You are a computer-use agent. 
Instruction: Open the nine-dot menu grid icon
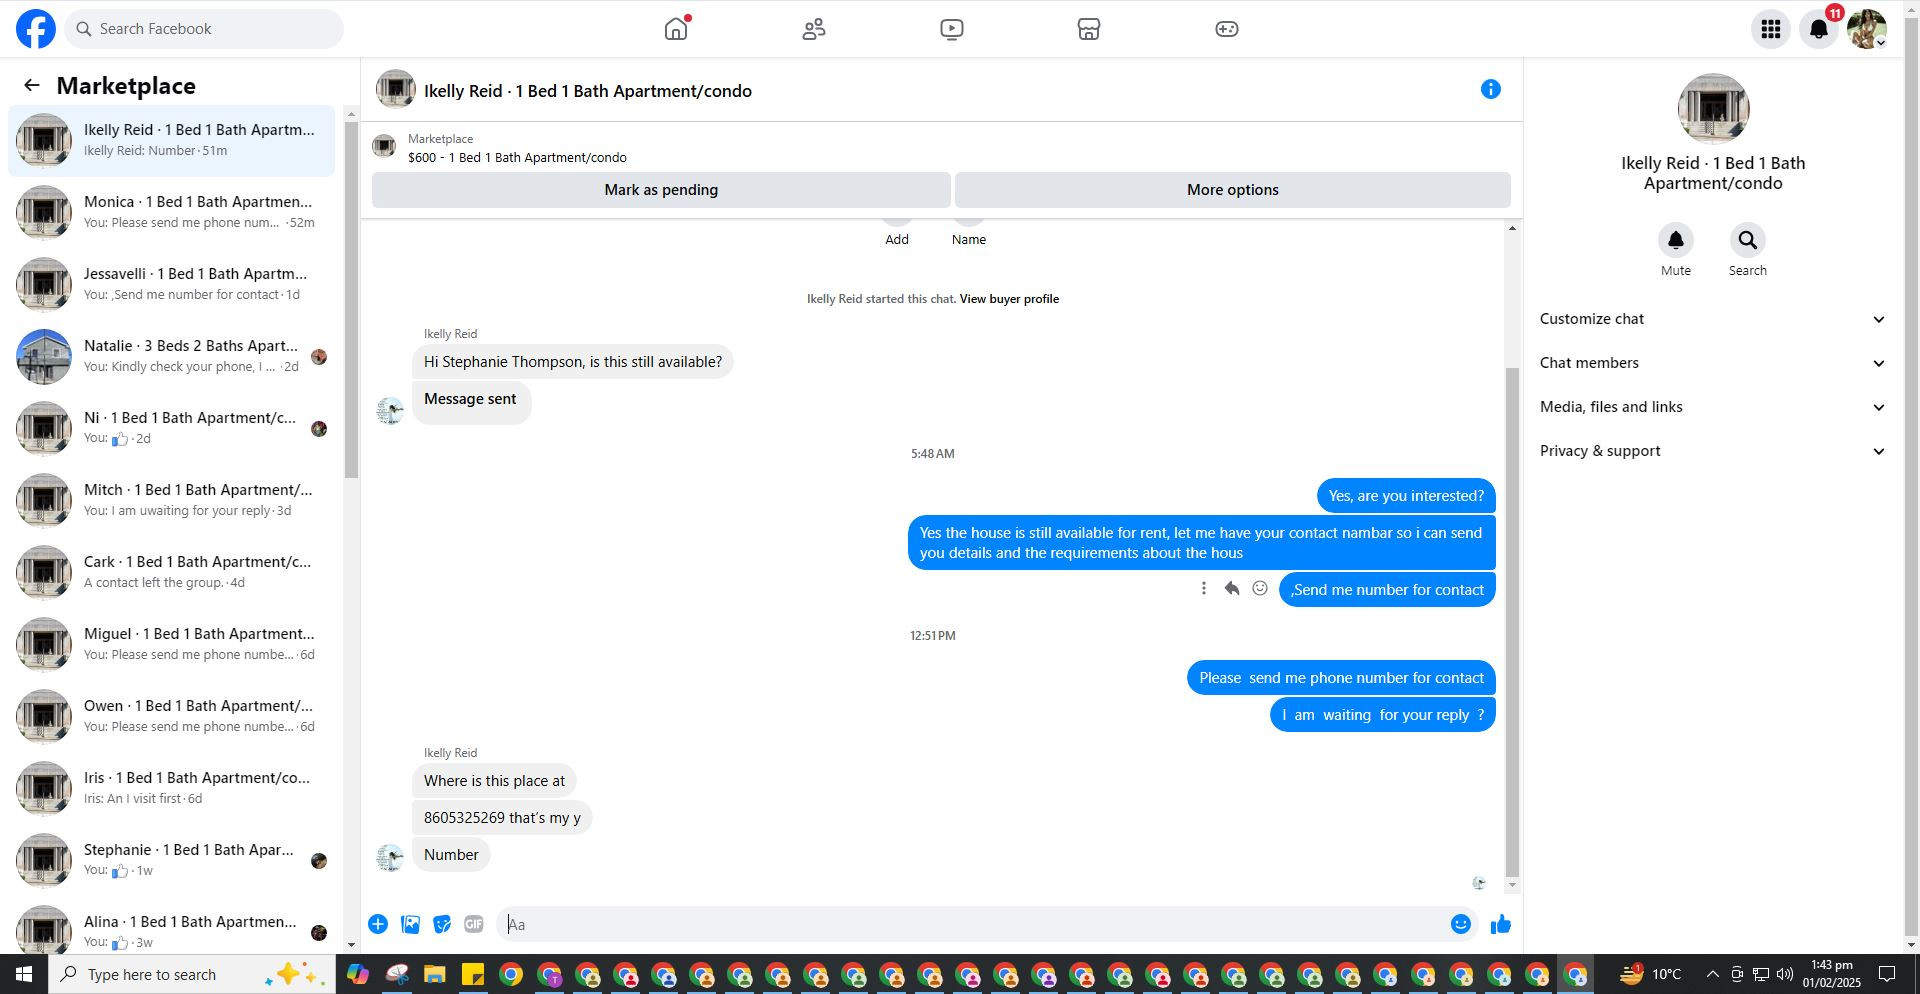(1771, 29)
